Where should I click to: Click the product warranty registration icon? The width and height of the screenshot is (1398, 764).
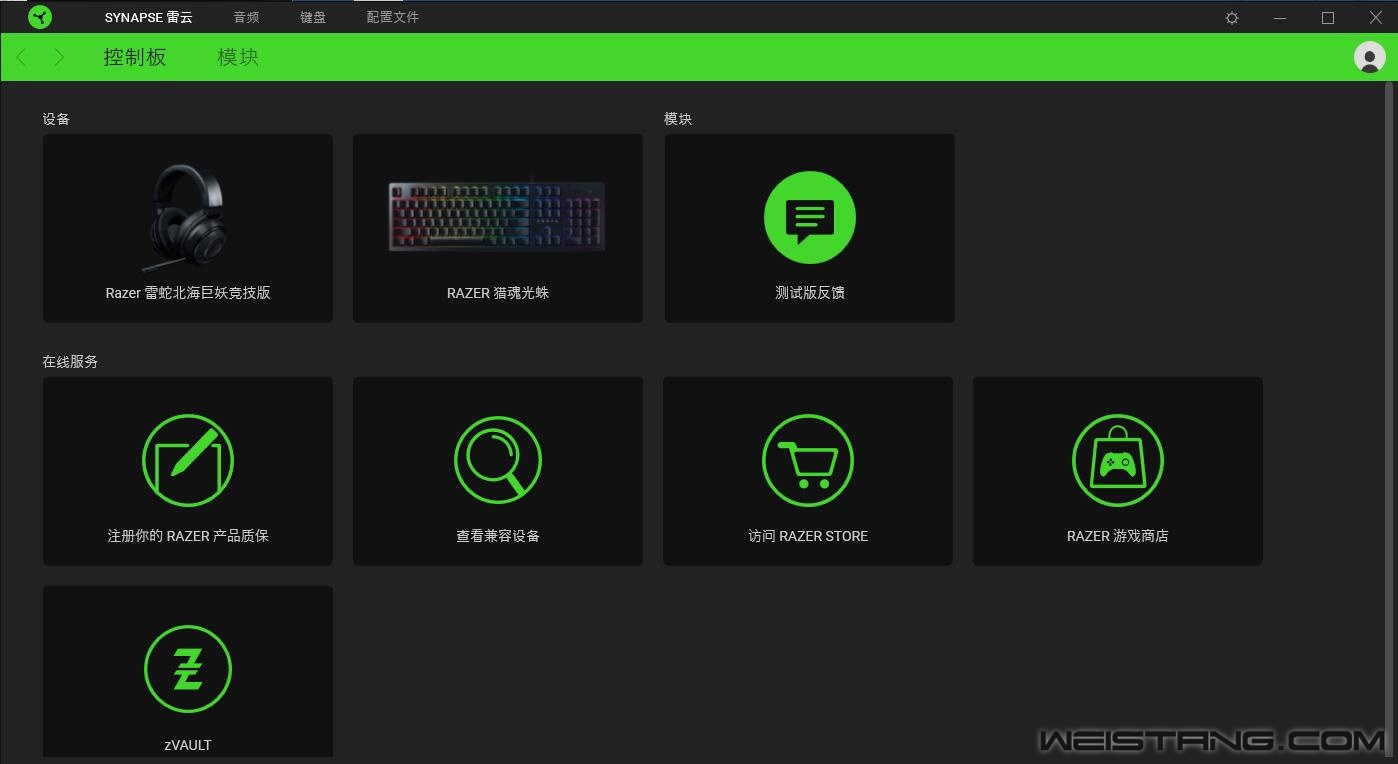(x=188, y=461)
